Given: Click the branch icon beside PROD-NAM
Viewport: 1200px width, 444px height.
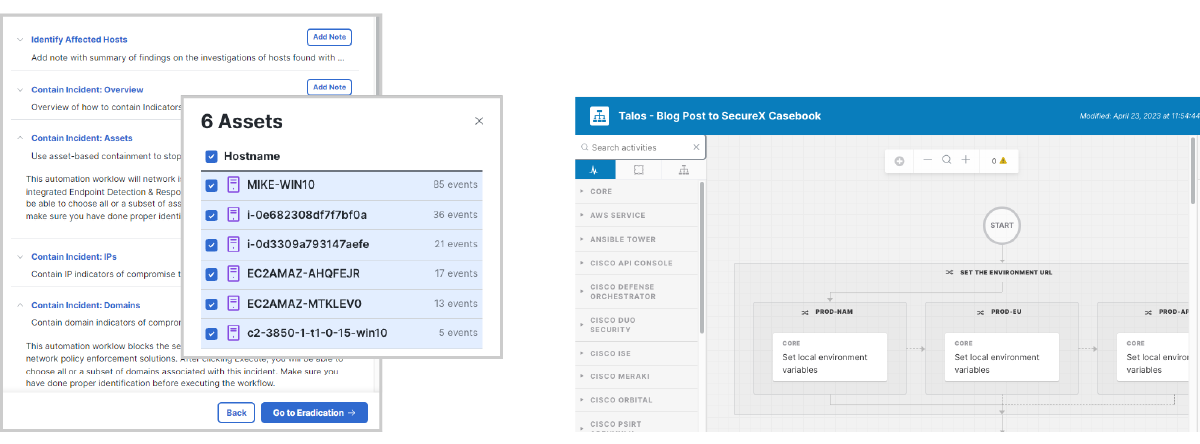Looking at the screenshot, I should (x=804, y=311).
